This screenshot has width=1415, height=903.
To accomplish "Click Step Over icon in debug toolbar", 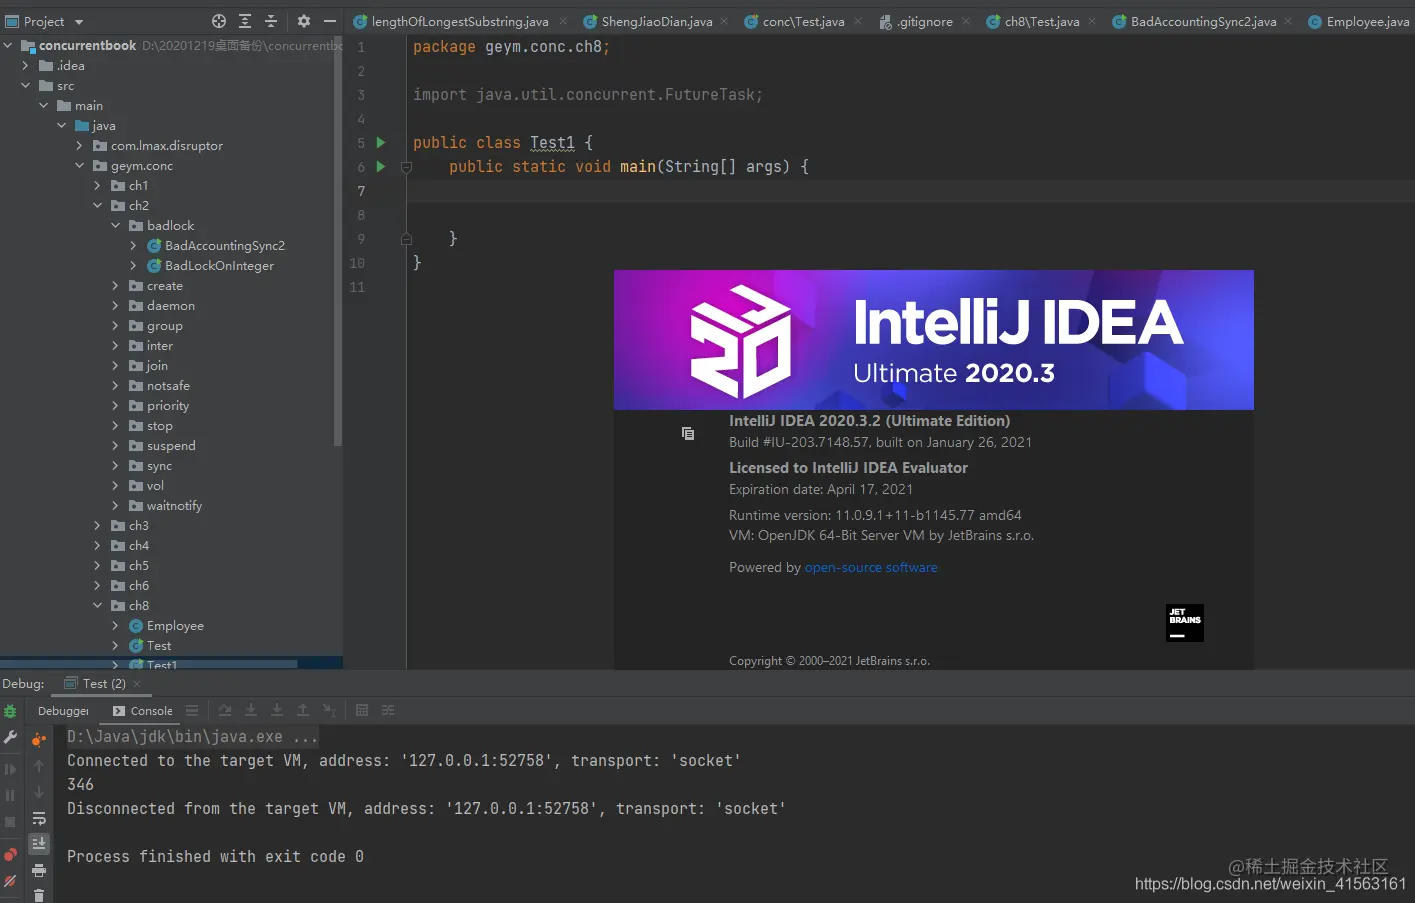I will (x=251, y=711).
